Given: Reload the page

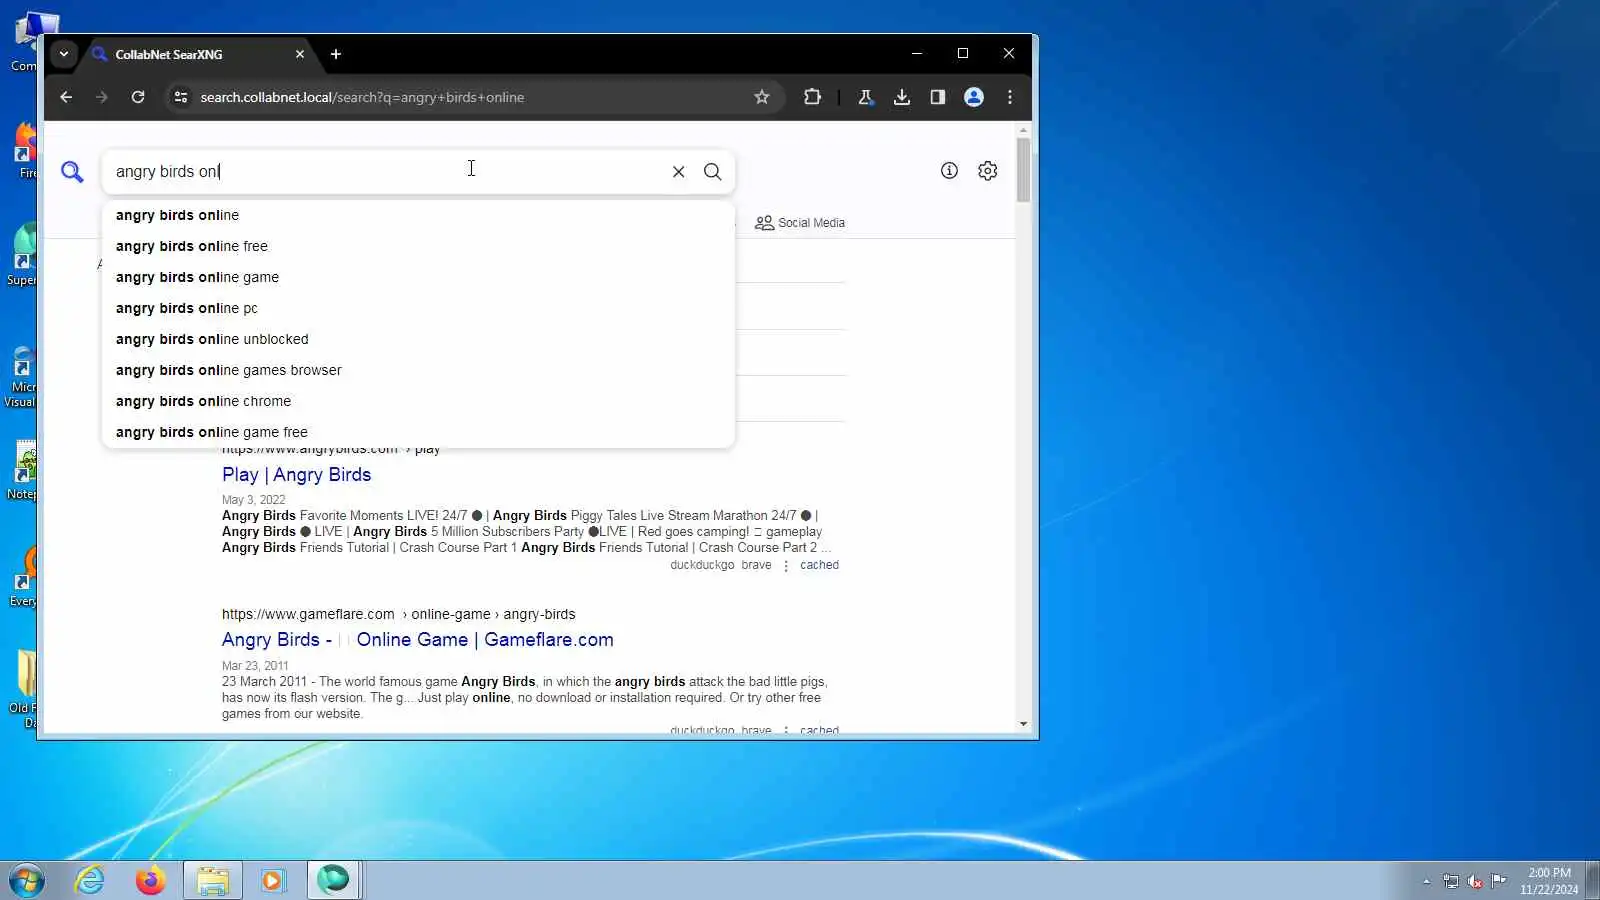Looking at the screenshot, I should (x=138, y=97).
